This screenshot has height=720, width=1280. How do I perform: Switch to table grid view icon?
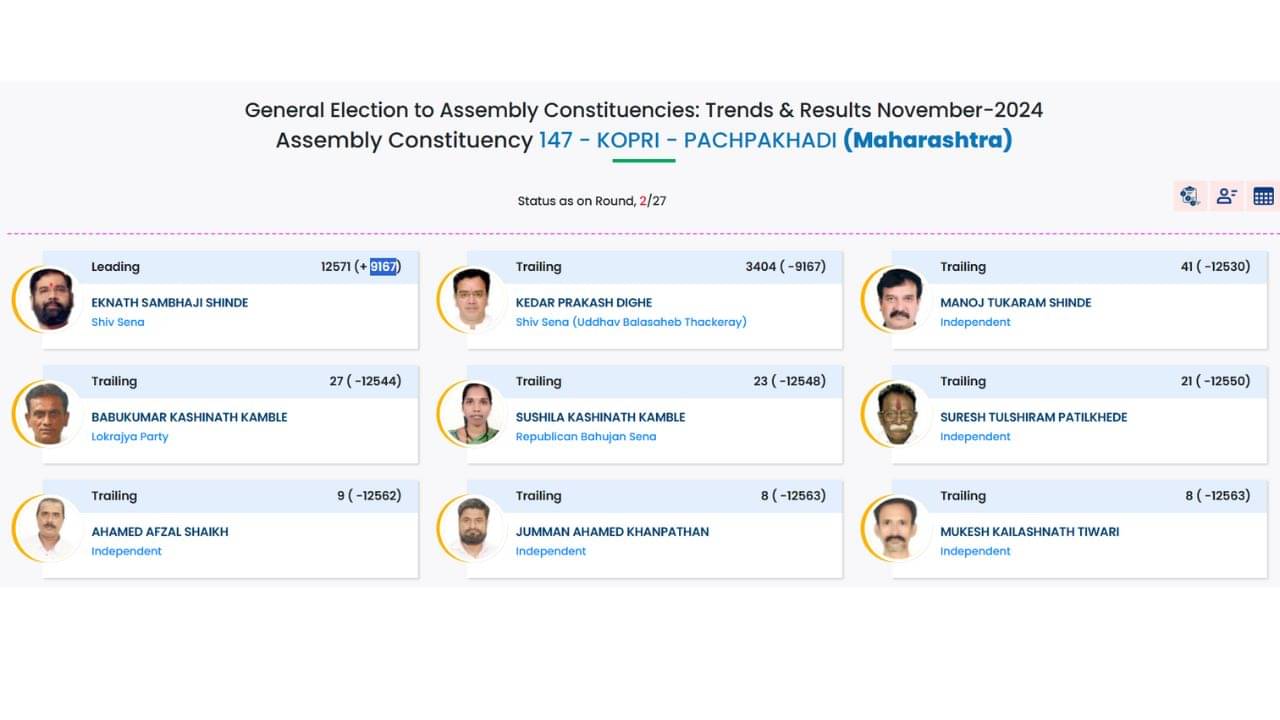(1263, 196)
